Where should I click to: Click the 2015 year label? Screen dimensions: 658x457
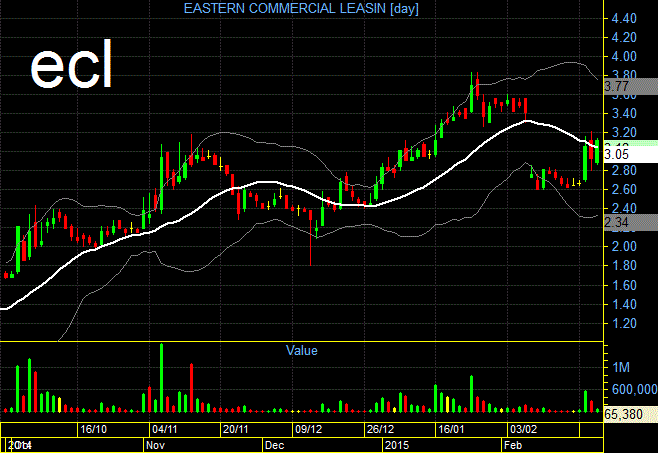point(397,445)
